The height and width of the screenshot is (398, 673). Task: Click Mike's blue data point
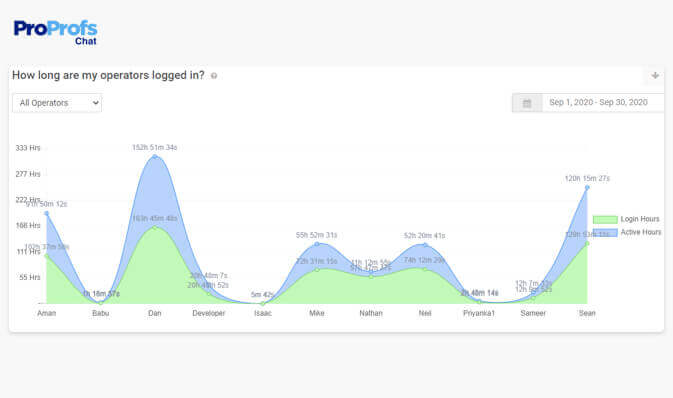(317, 244)
